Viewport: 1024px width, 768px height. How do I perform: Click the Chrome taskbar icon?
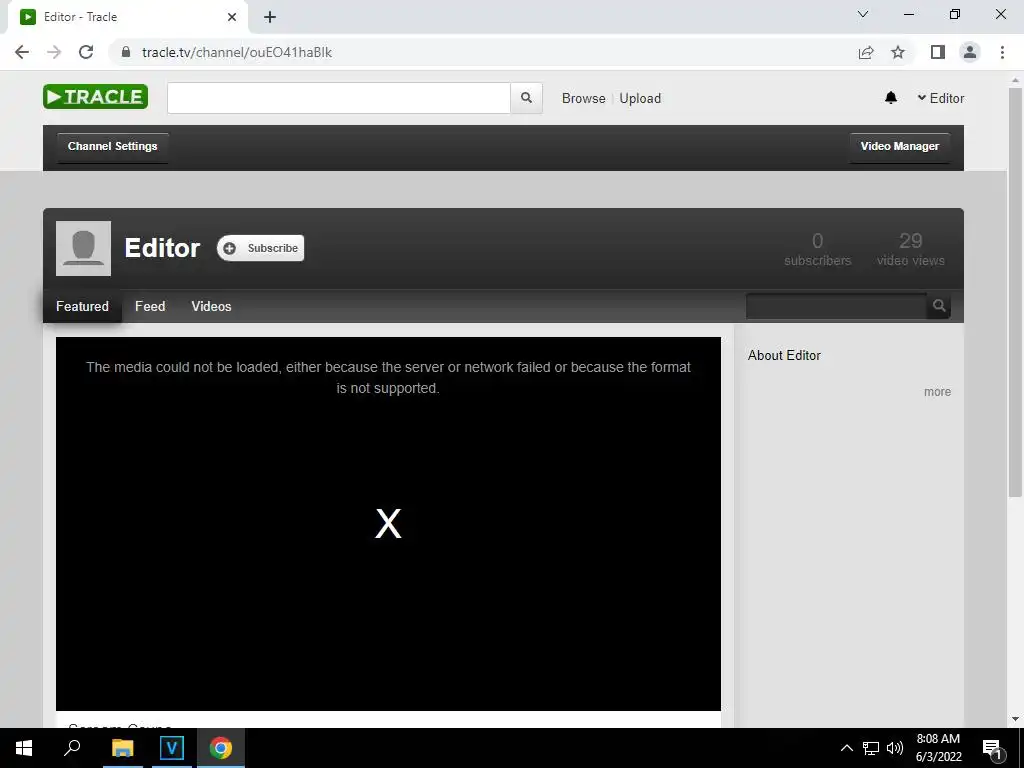click(221, 748)
